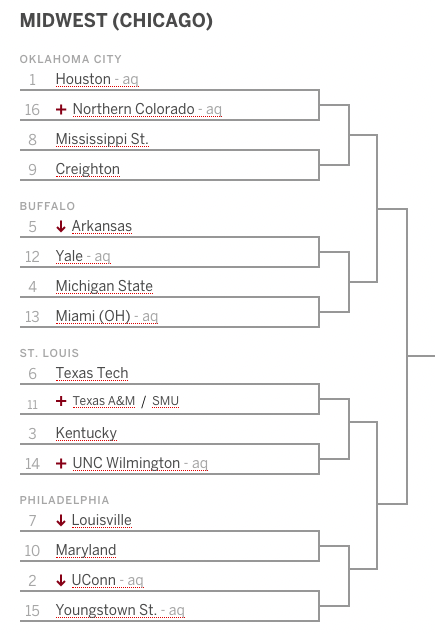Select the Creighton team link
This screenshot has height=634, width=435.
(x=88, y=169)
